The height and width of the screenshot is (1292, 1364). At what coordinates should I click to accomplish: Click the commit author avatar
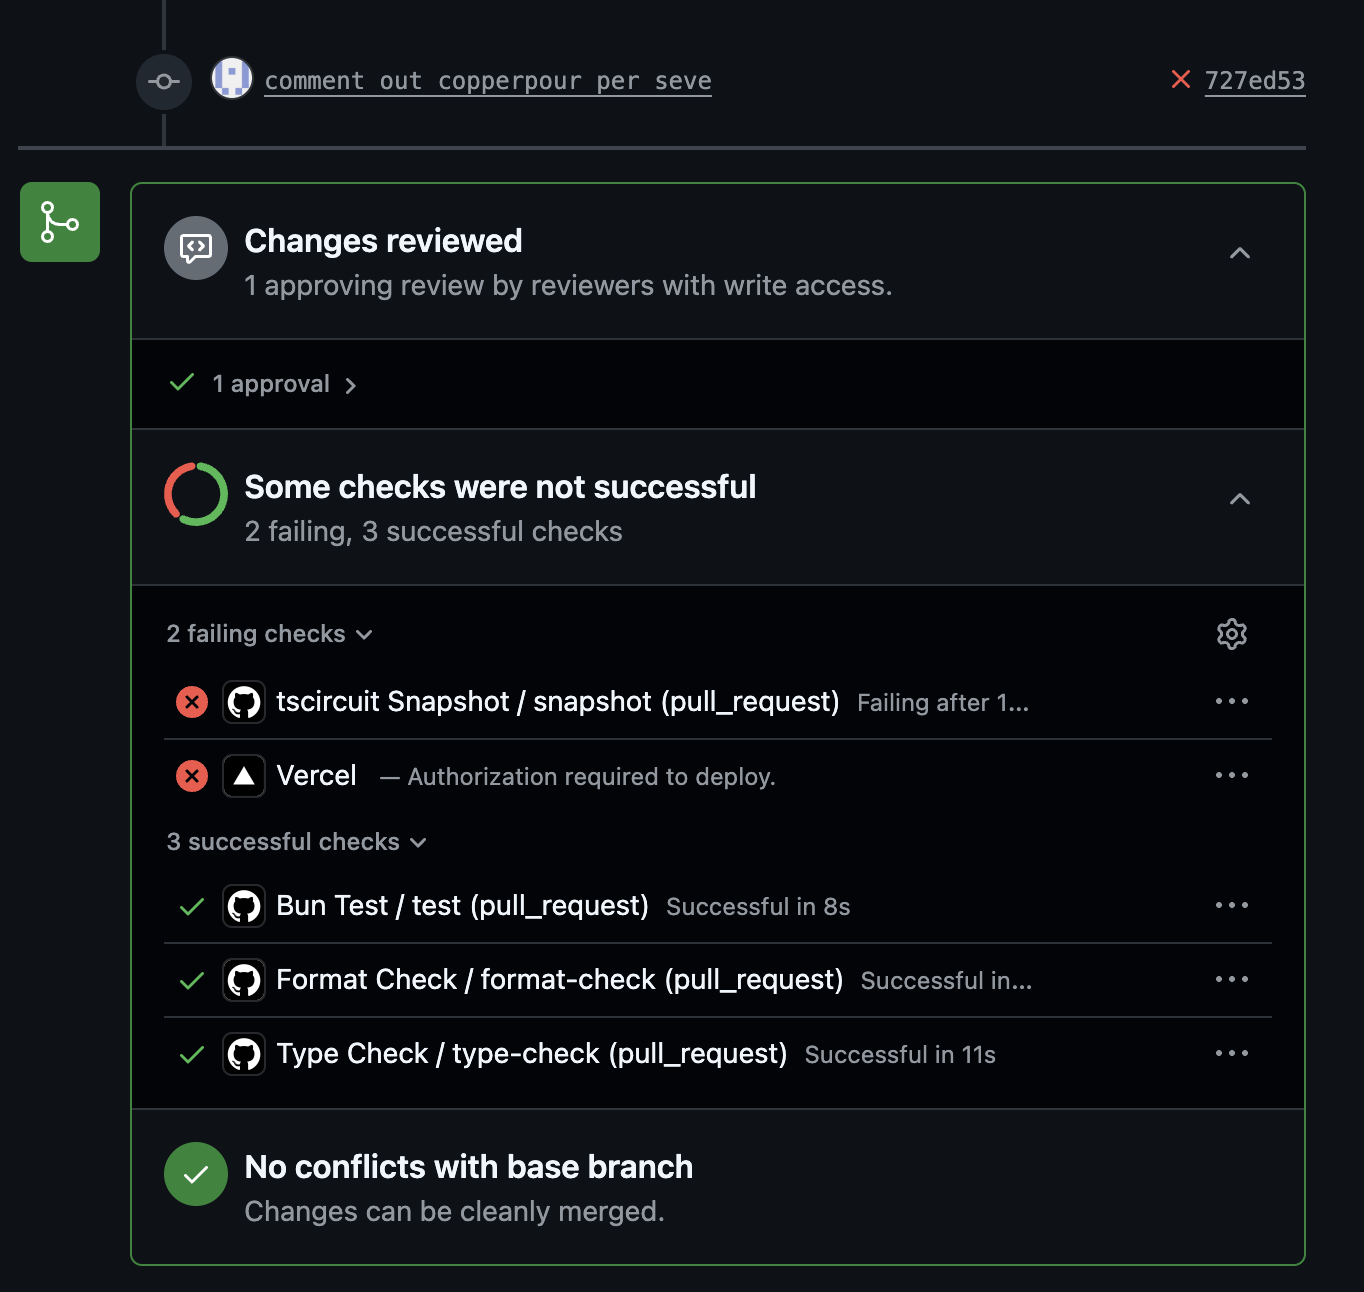coord(232,78)
